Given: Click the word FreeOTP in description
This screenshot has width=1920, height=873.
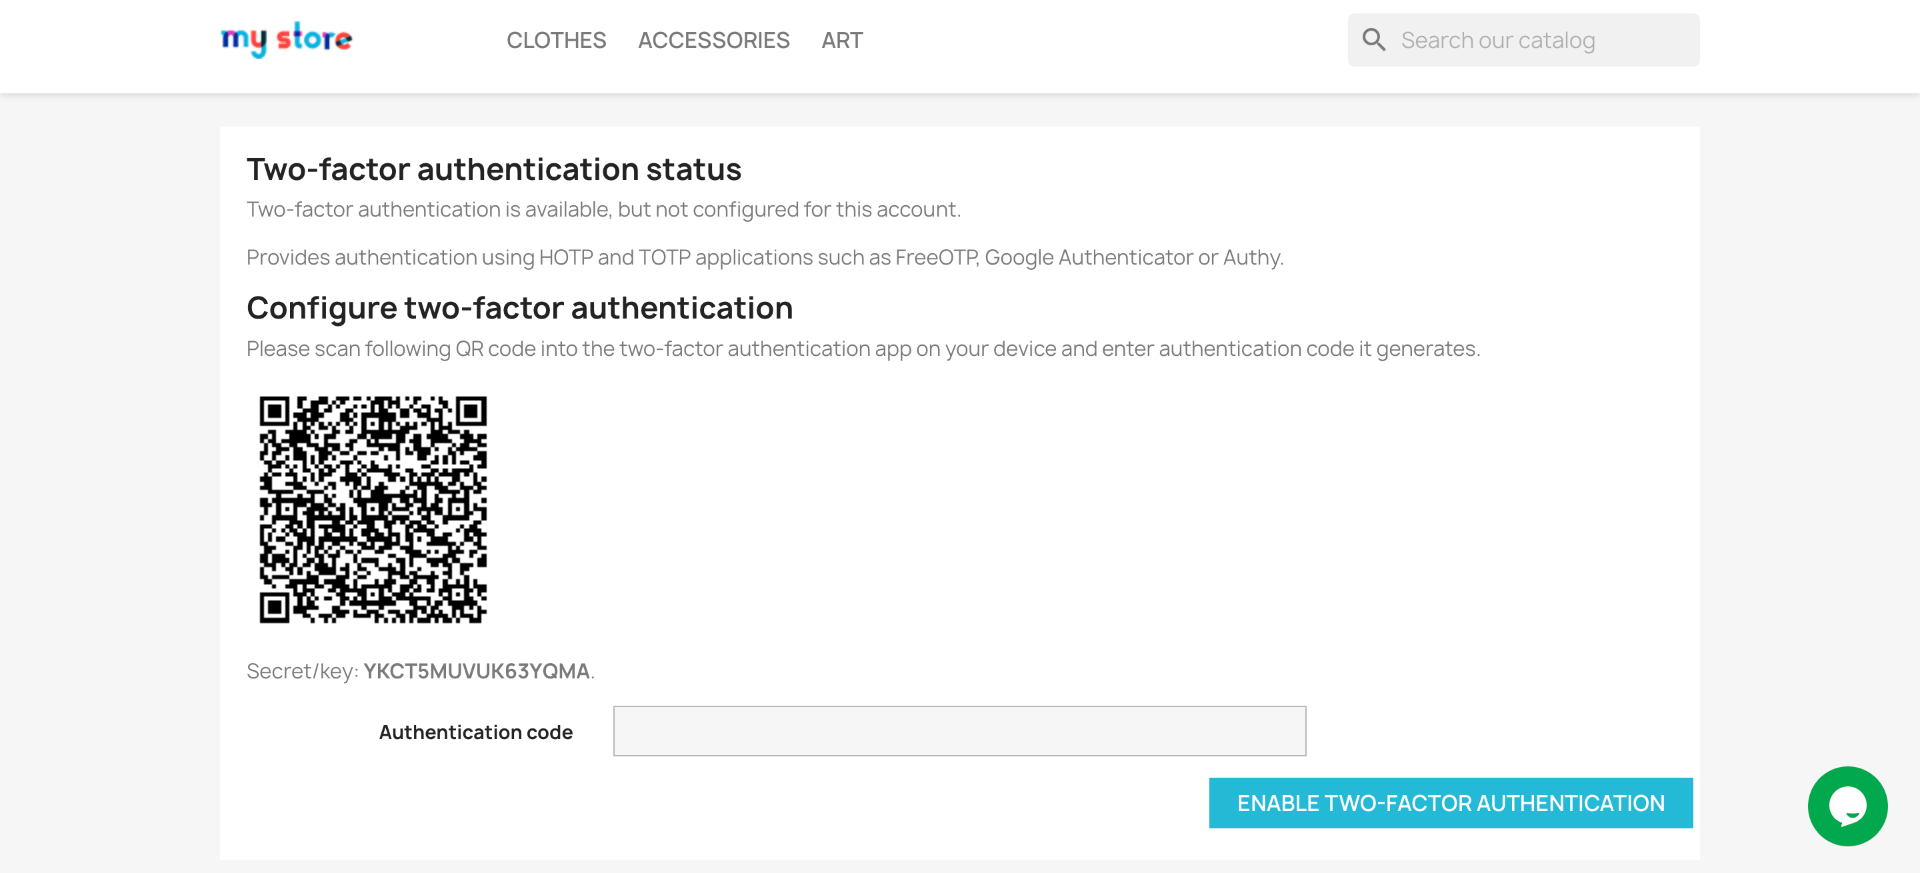Looking at the screenshot, I should tap(935, 258).
